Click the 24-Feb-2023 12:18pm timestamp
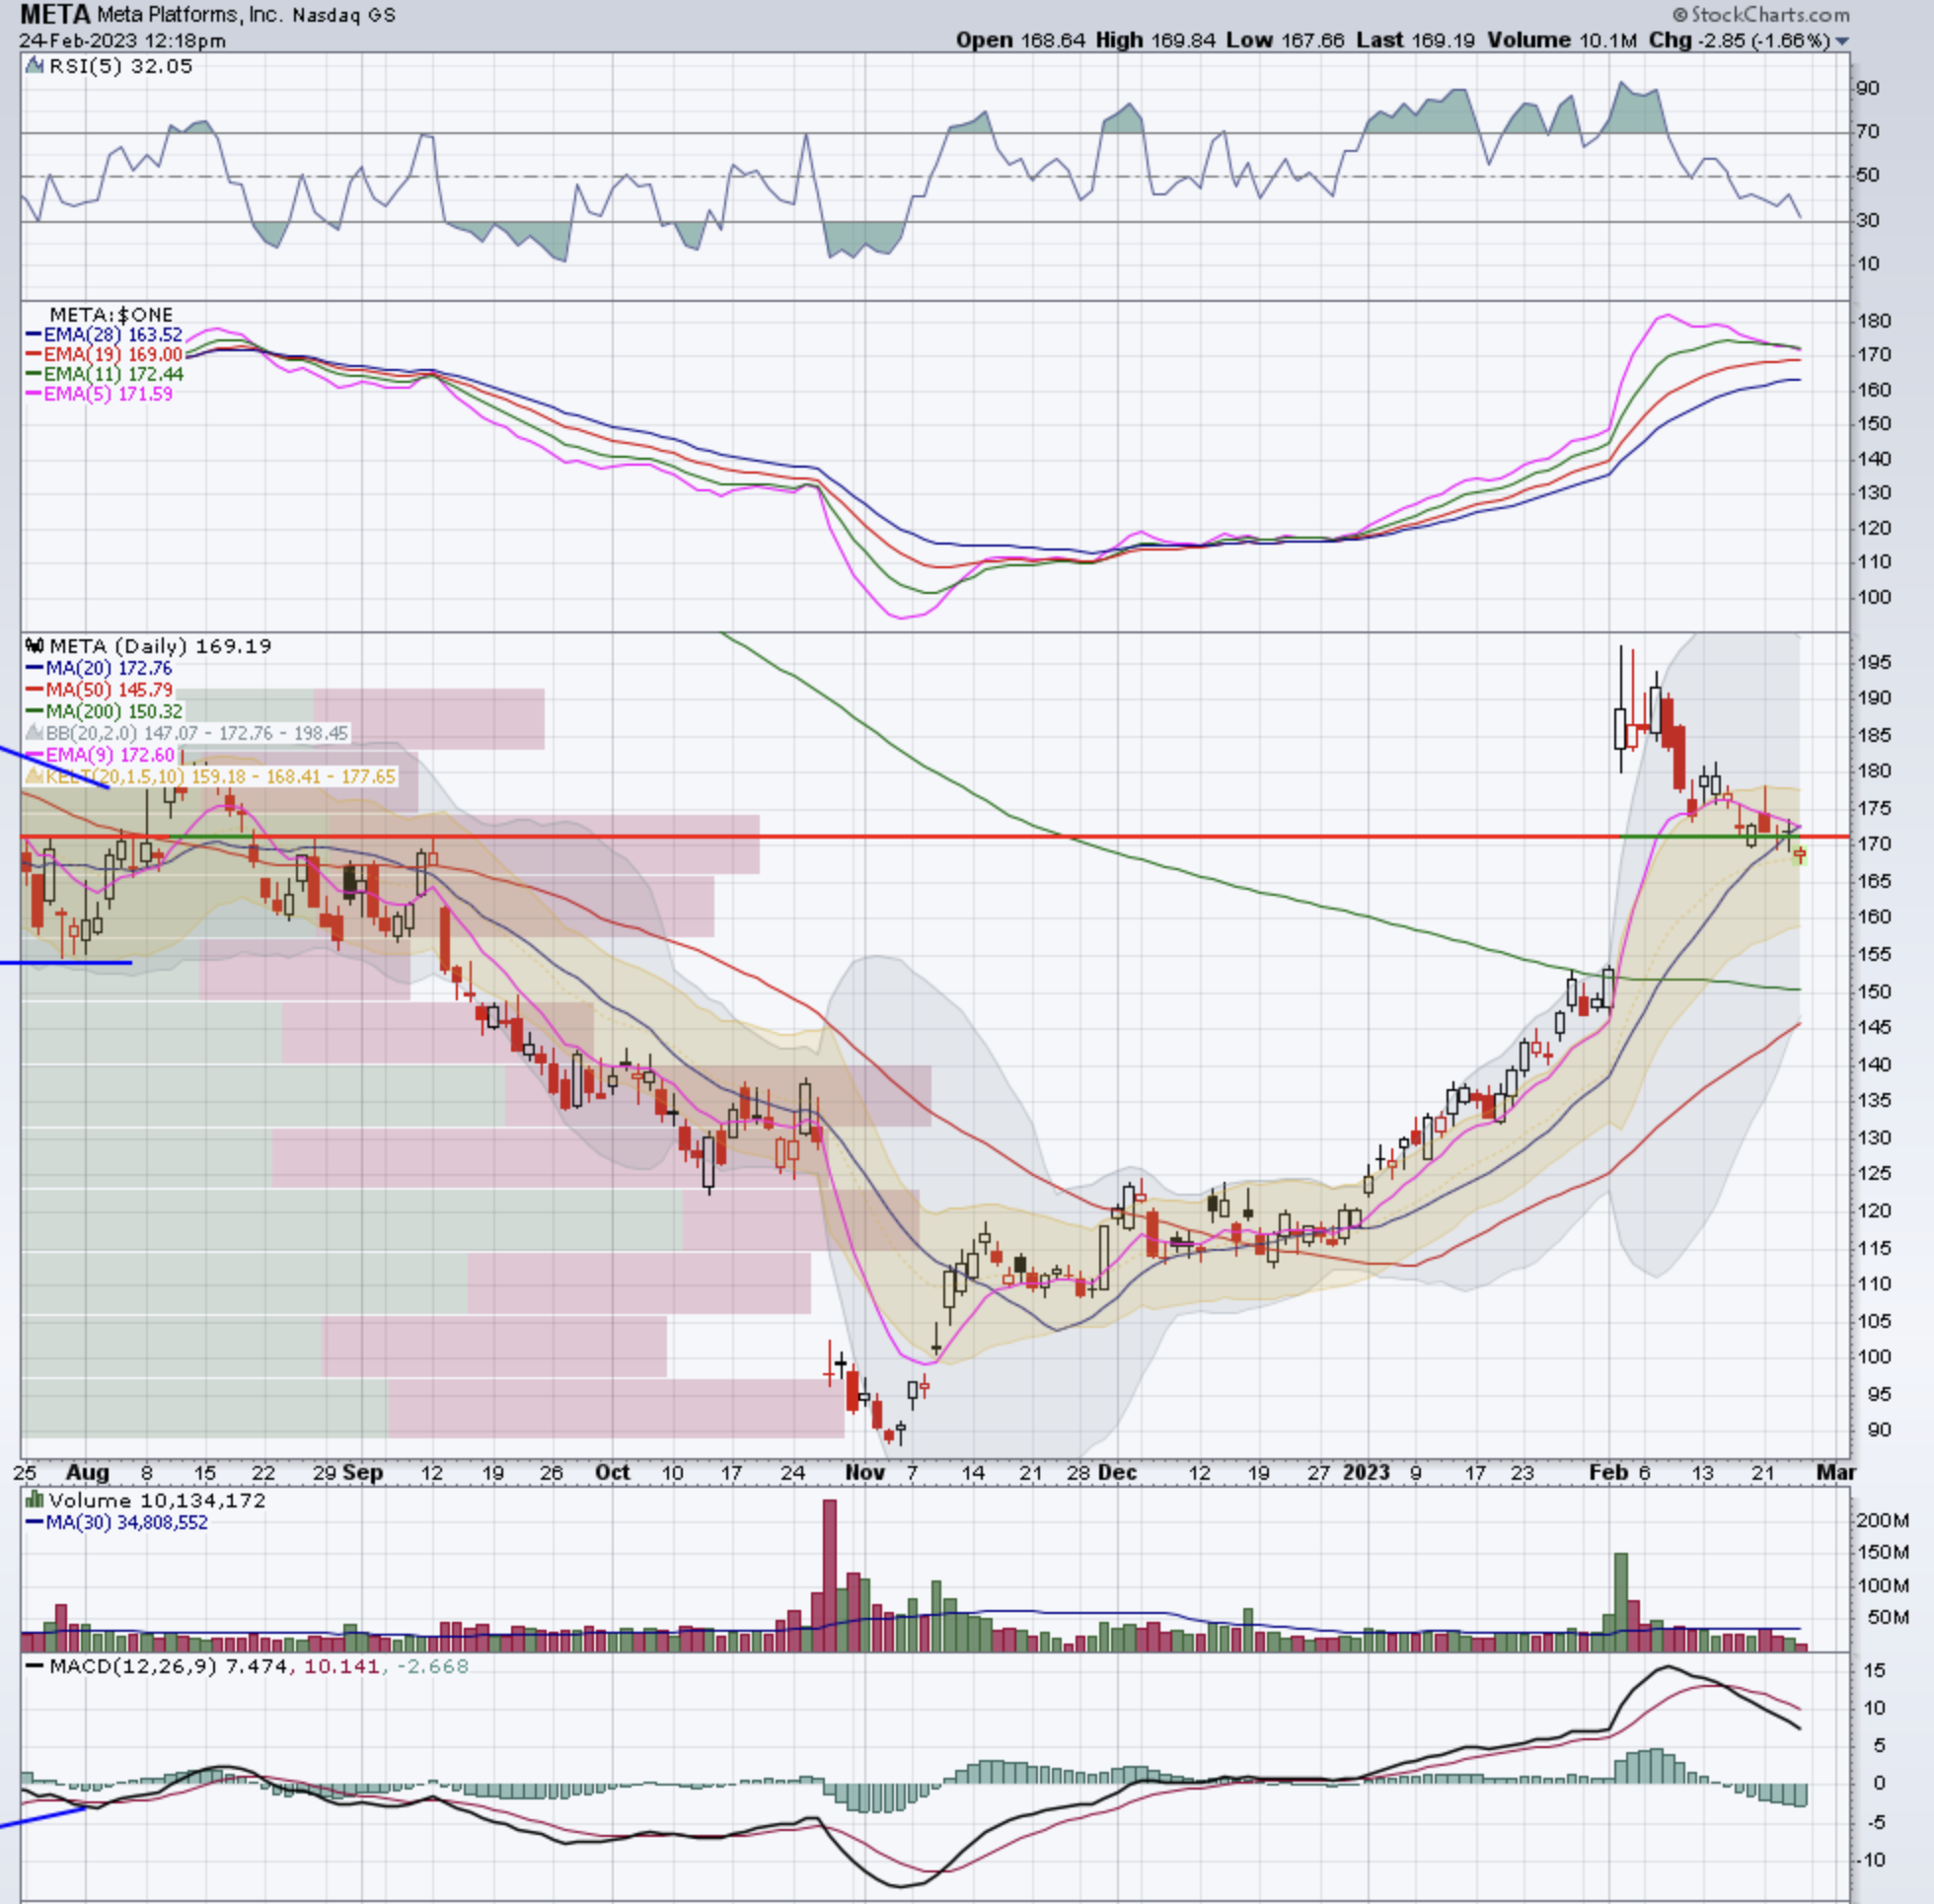This screenshot has width=1934, height=1904. tap(122, 41)
